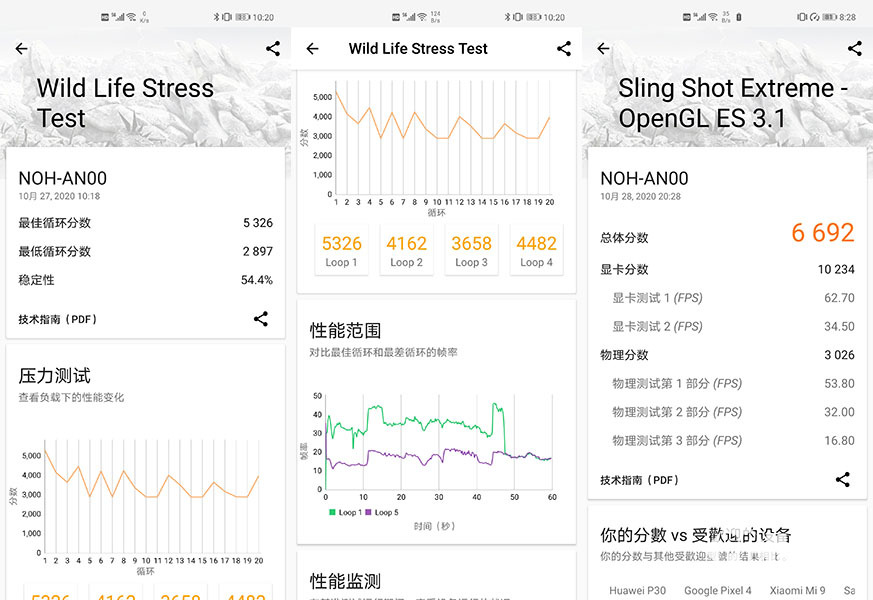Tap 显卡分数 value 10 234

click(x=836, y=270)
